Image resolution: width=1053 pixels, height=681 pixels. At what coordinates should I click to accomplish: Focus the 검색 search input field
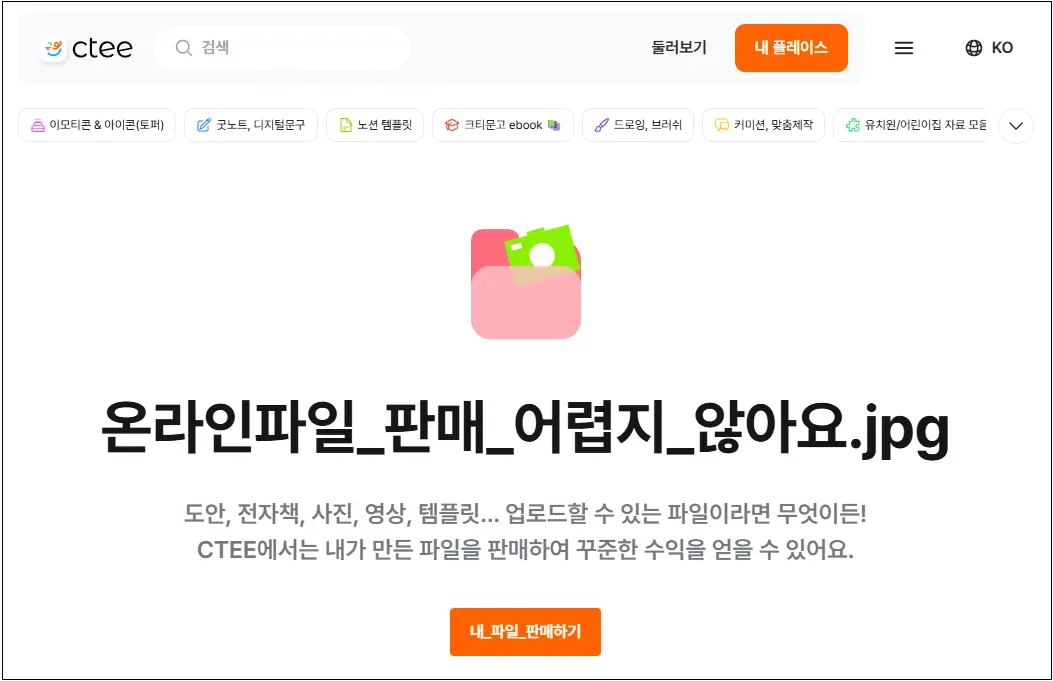(282, 48)
